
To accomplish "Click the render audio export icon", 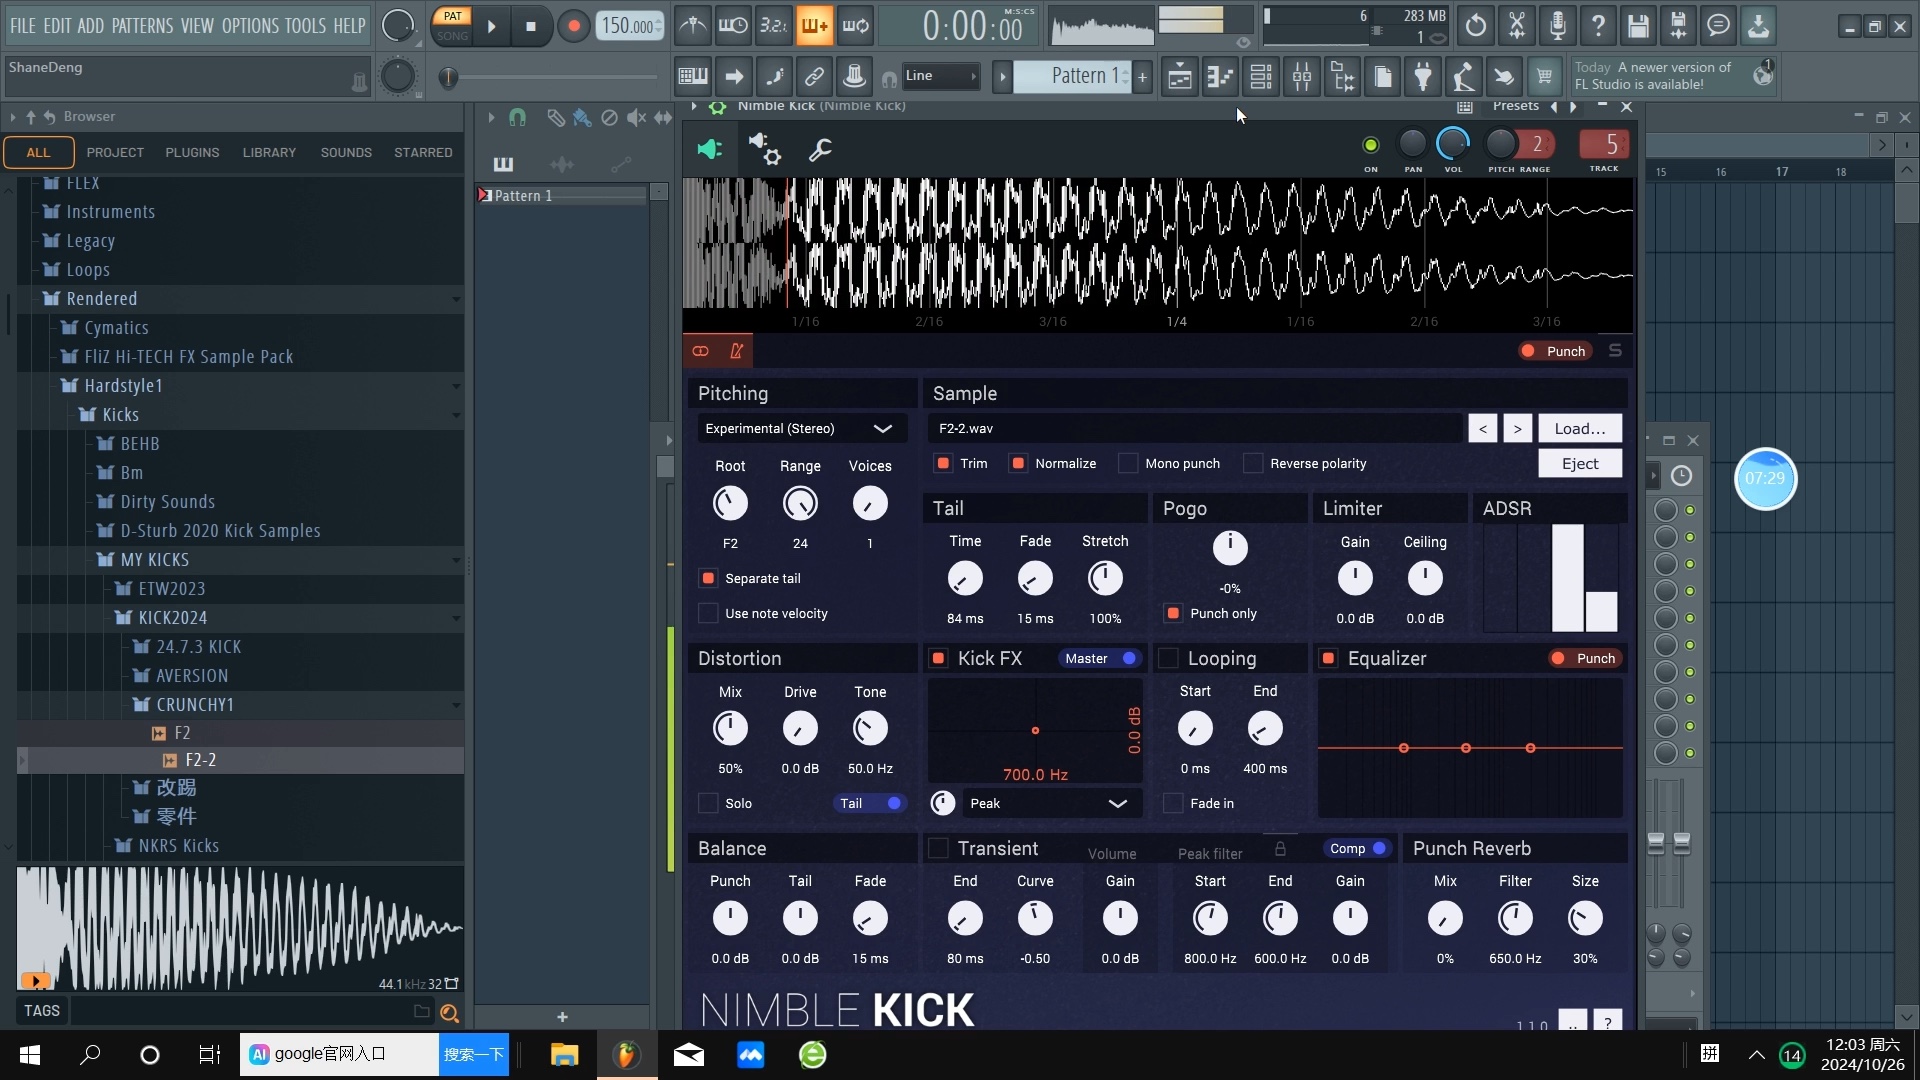I will [x=1678, y=26].
